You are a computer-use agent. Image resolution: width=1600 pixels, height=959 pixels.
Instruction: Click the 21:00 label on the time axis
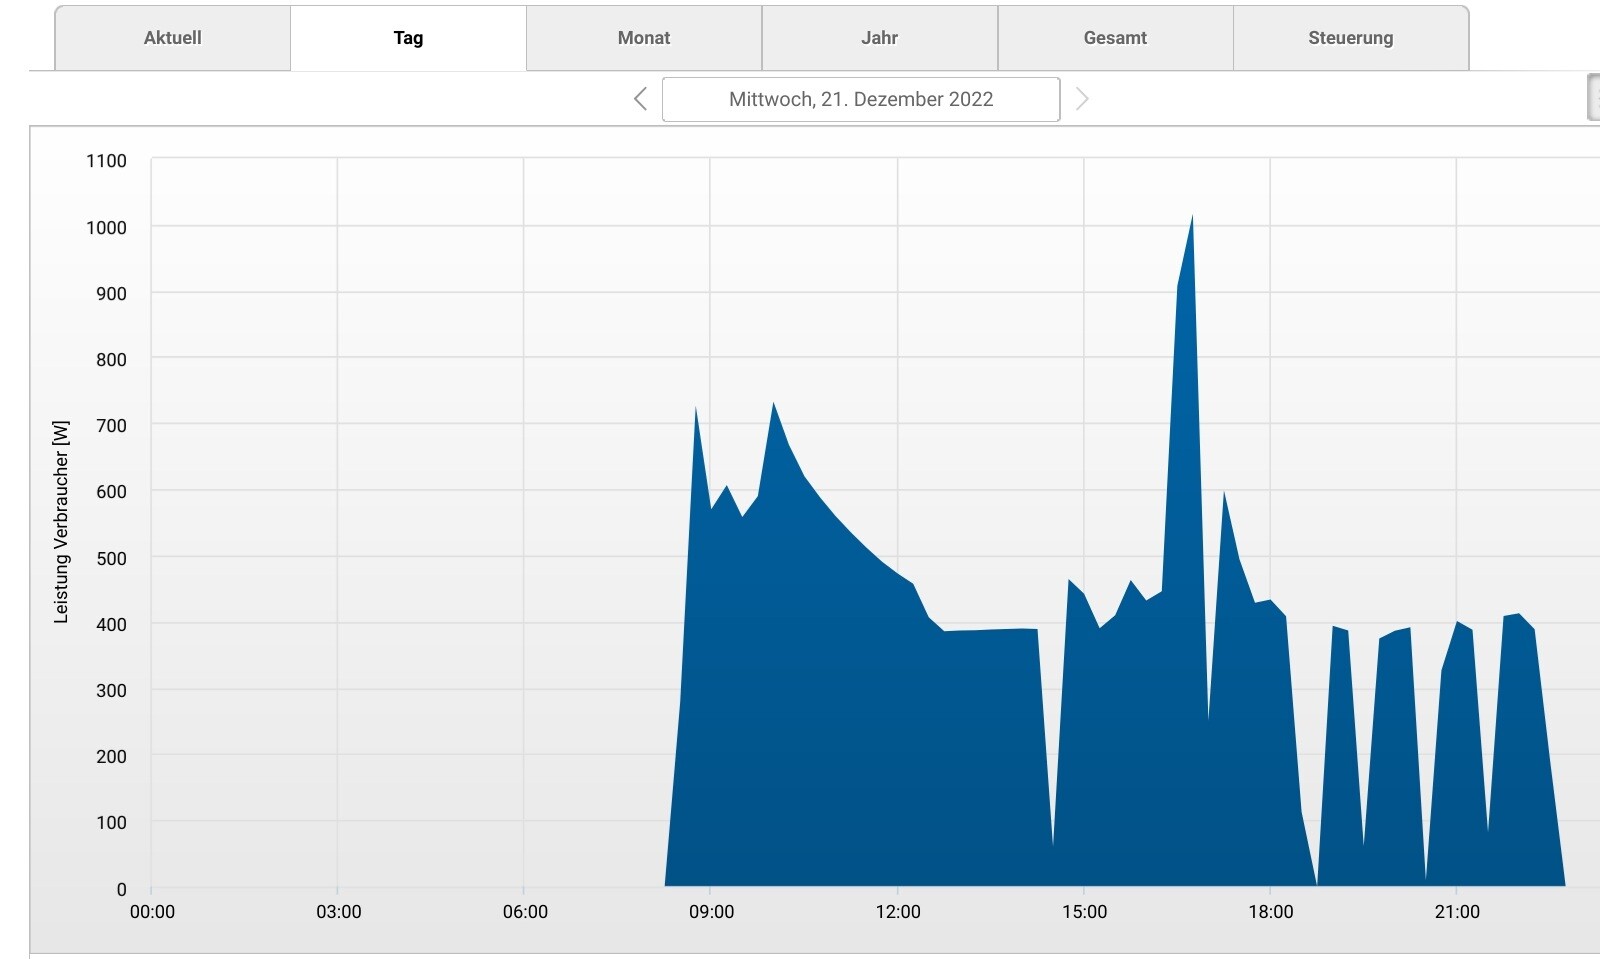(1456, 912)
